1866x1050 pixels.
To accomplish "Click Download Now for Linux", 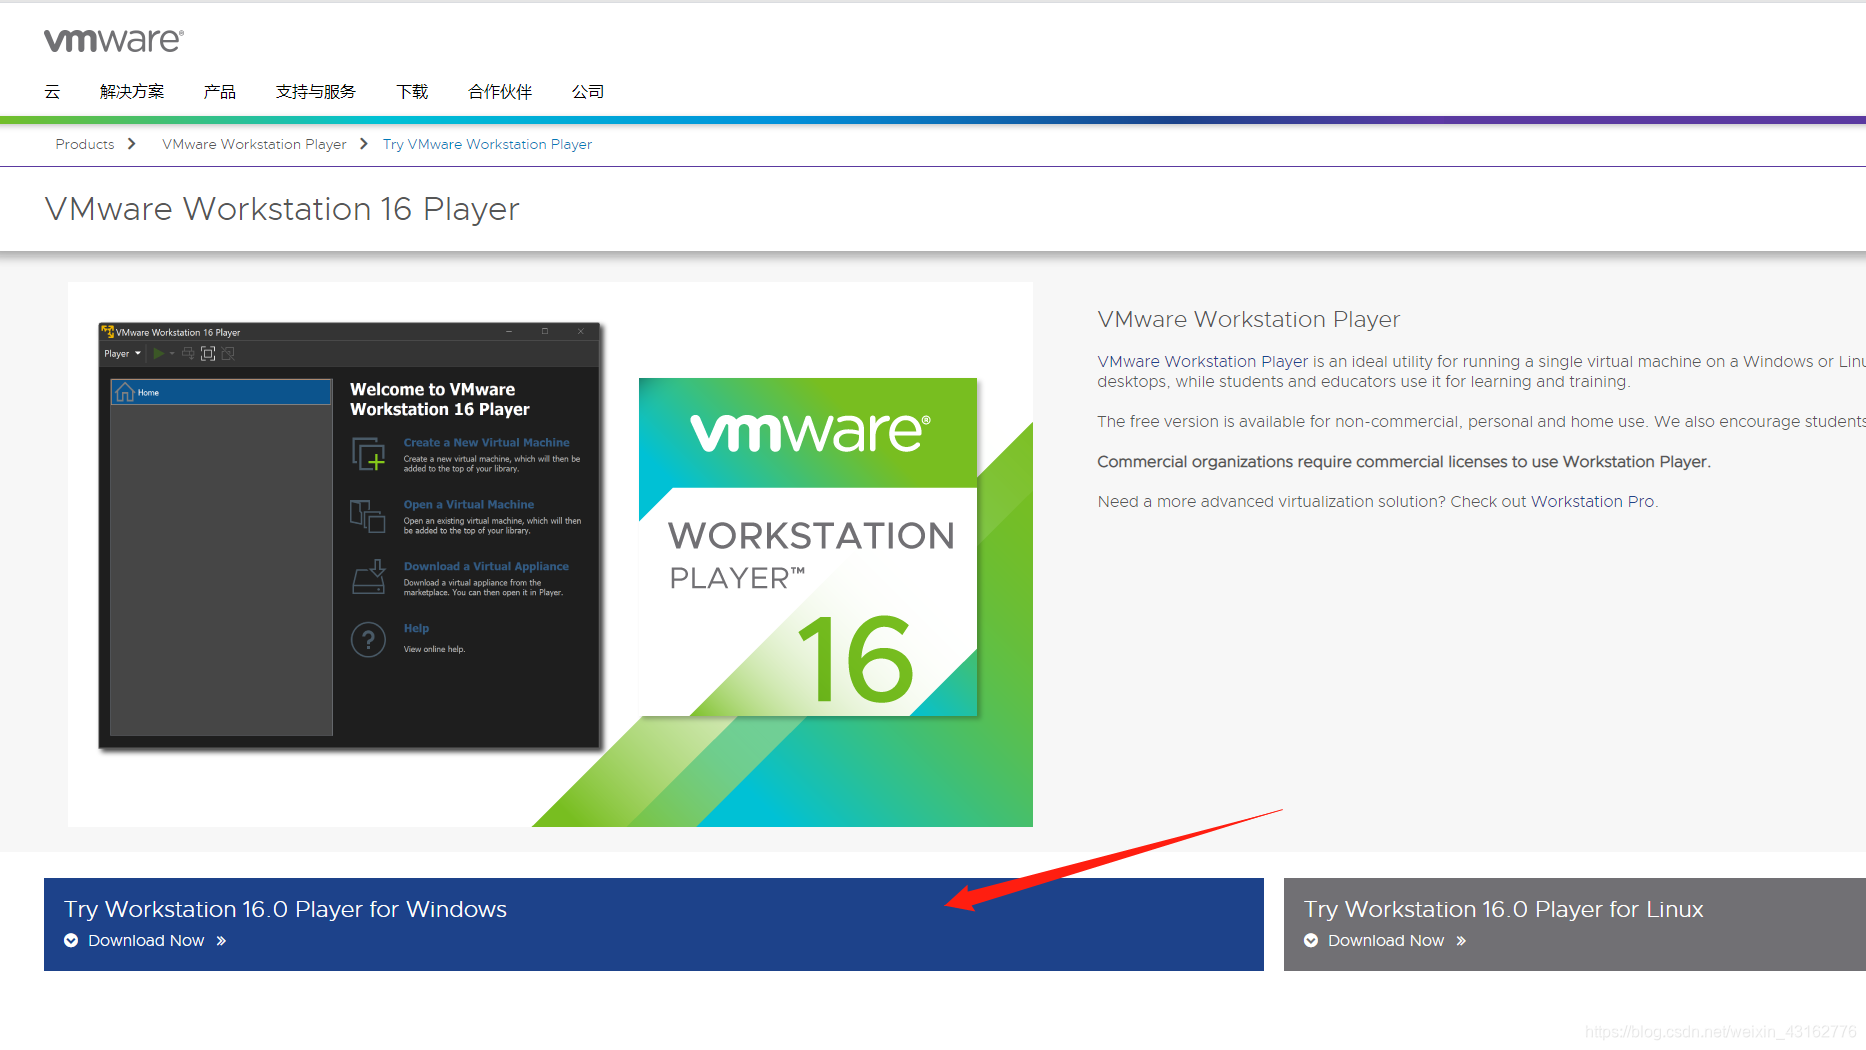I will pyautogui.click(x=1386, y=941).
